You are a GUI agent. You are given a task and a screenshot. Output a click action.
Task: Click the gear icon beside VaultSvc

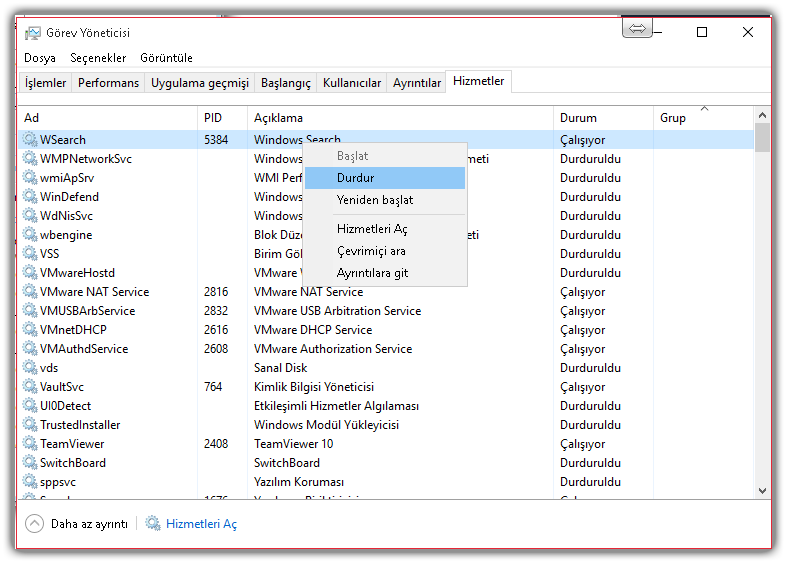[30, 386]
